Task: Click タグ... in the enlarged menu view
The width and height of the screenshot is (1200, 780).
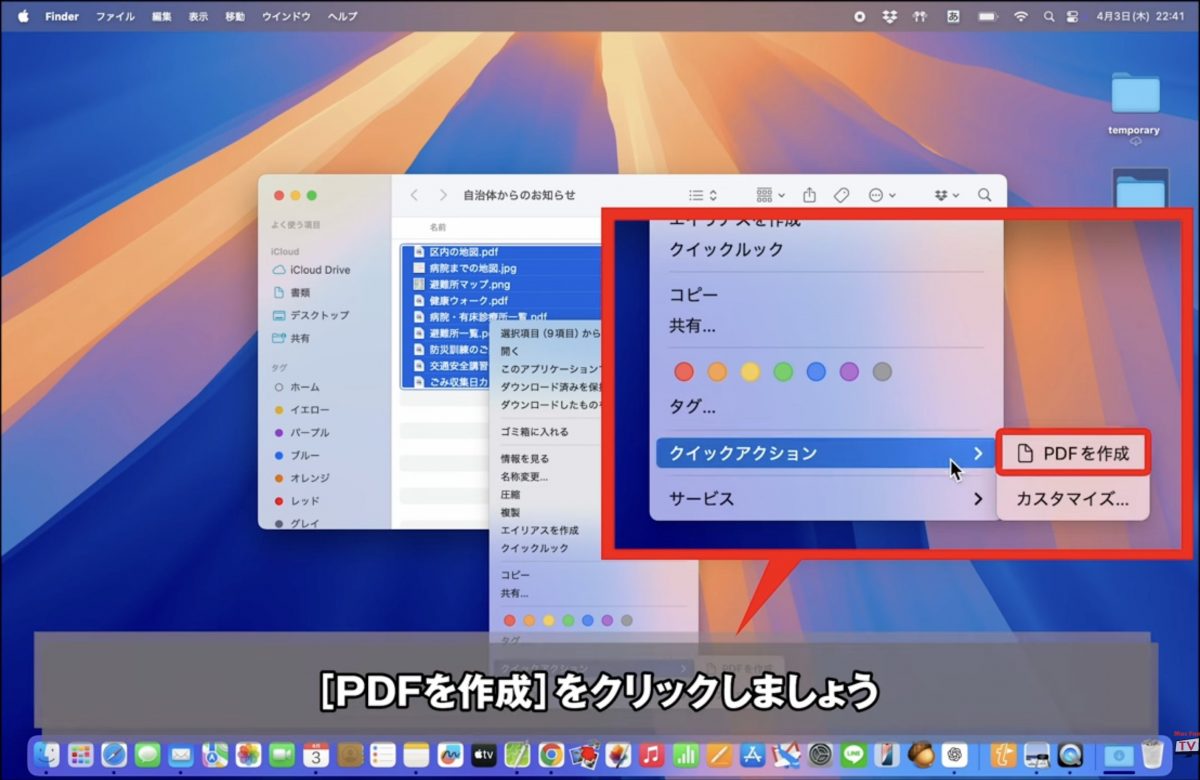Action: (x=692, y=407)
